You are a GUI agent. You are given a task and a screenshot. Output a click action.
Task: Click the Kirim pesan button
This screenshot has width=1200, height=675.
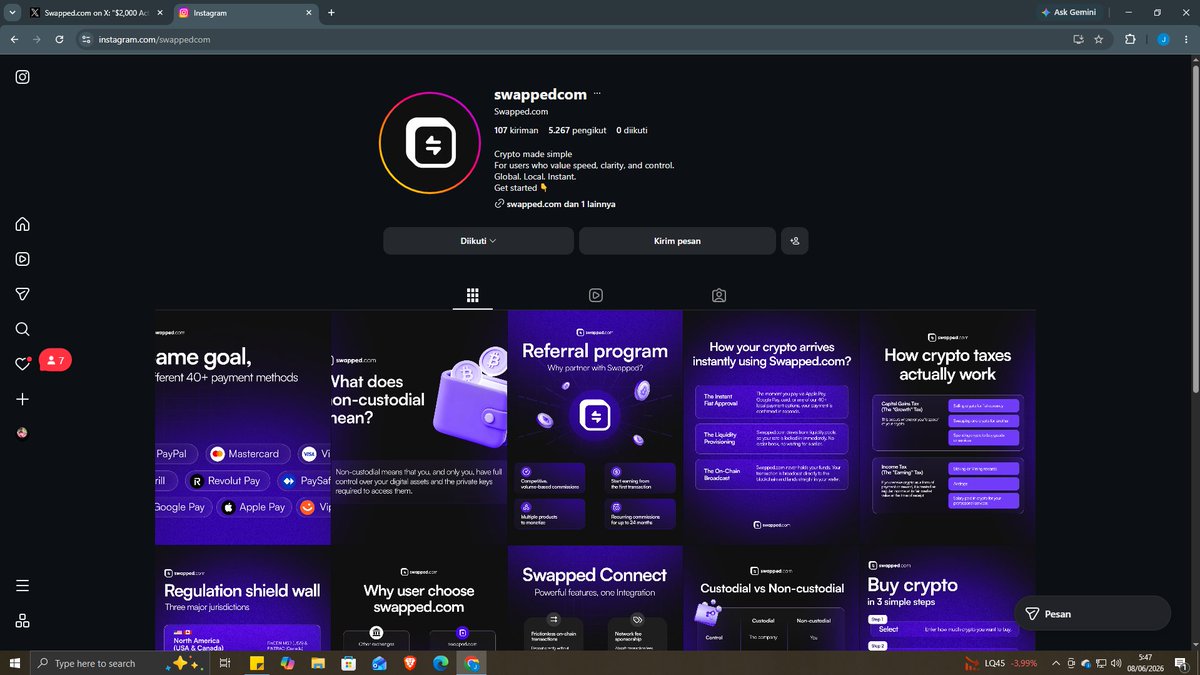point(677,241)
